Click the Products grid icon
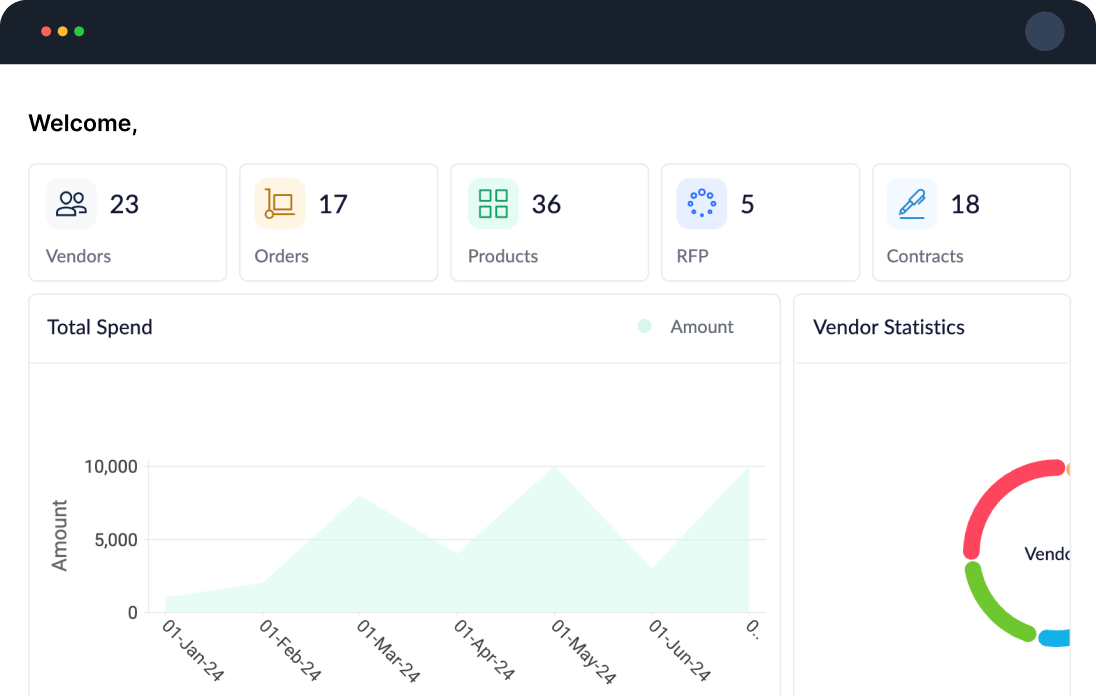 pos(493,204)
